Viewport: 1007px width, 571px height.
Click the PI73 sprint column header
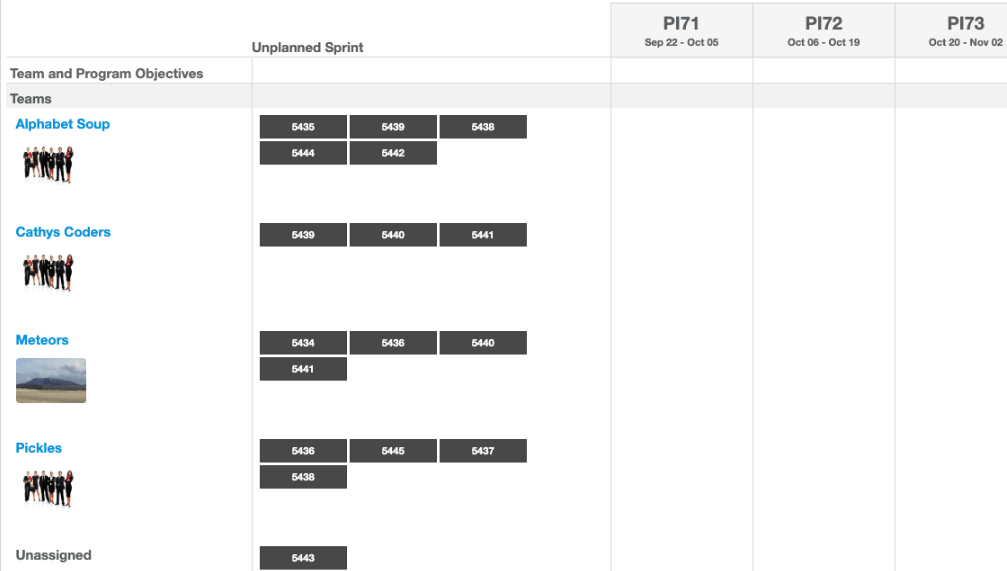tap(951, 30)
